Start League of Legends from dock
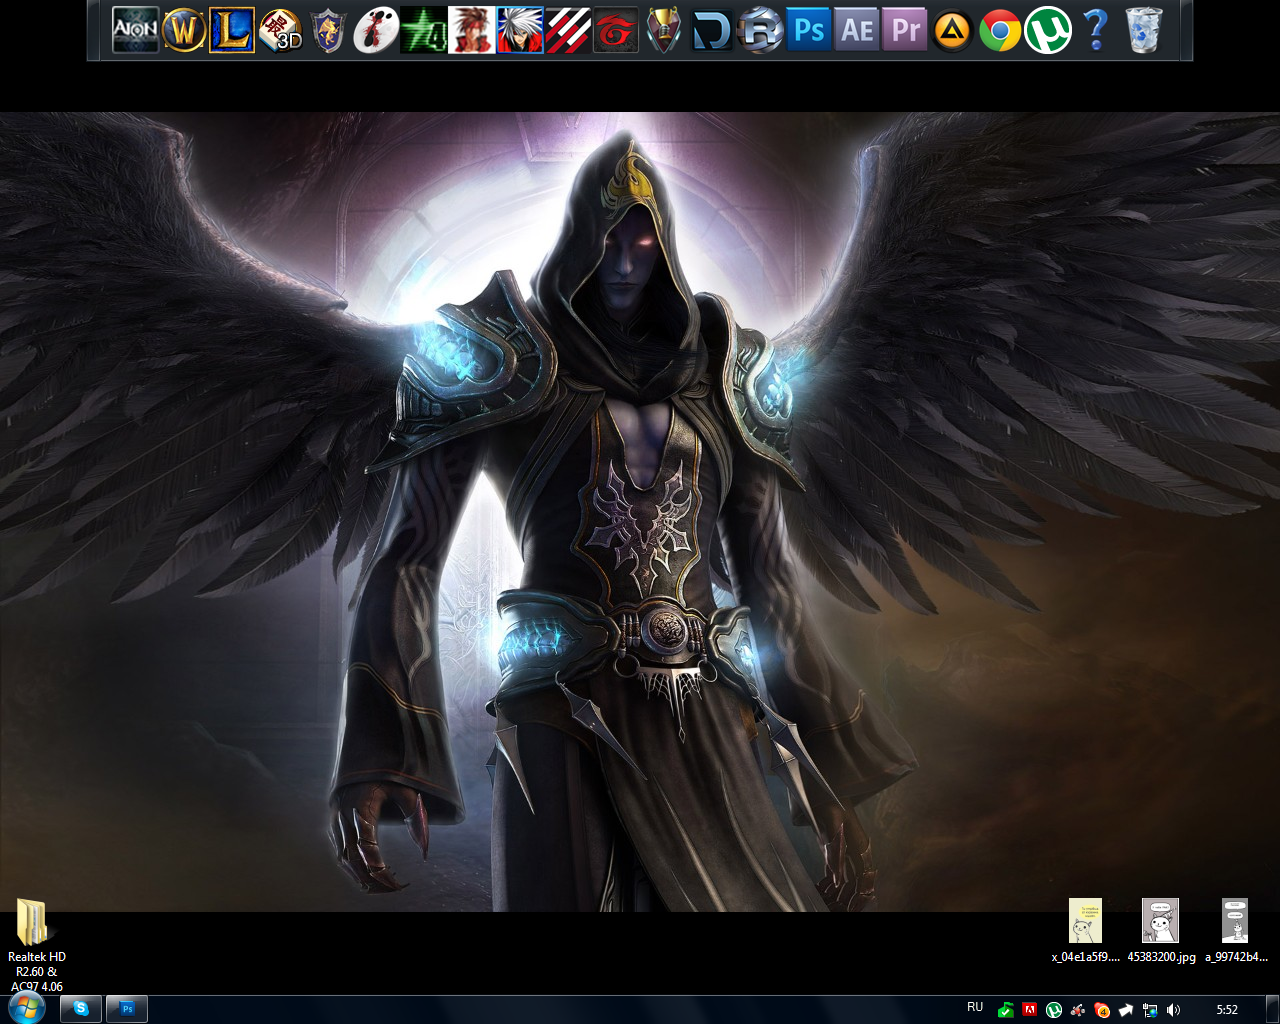This screenshot has width=1280, height=1024. (231, 30)
